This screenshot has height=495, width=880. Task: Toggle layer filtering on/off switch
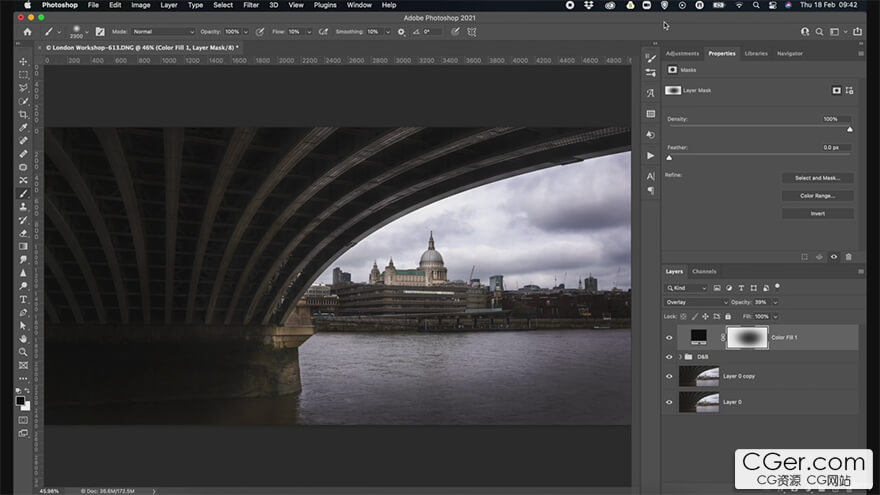[x=777, y=287]
